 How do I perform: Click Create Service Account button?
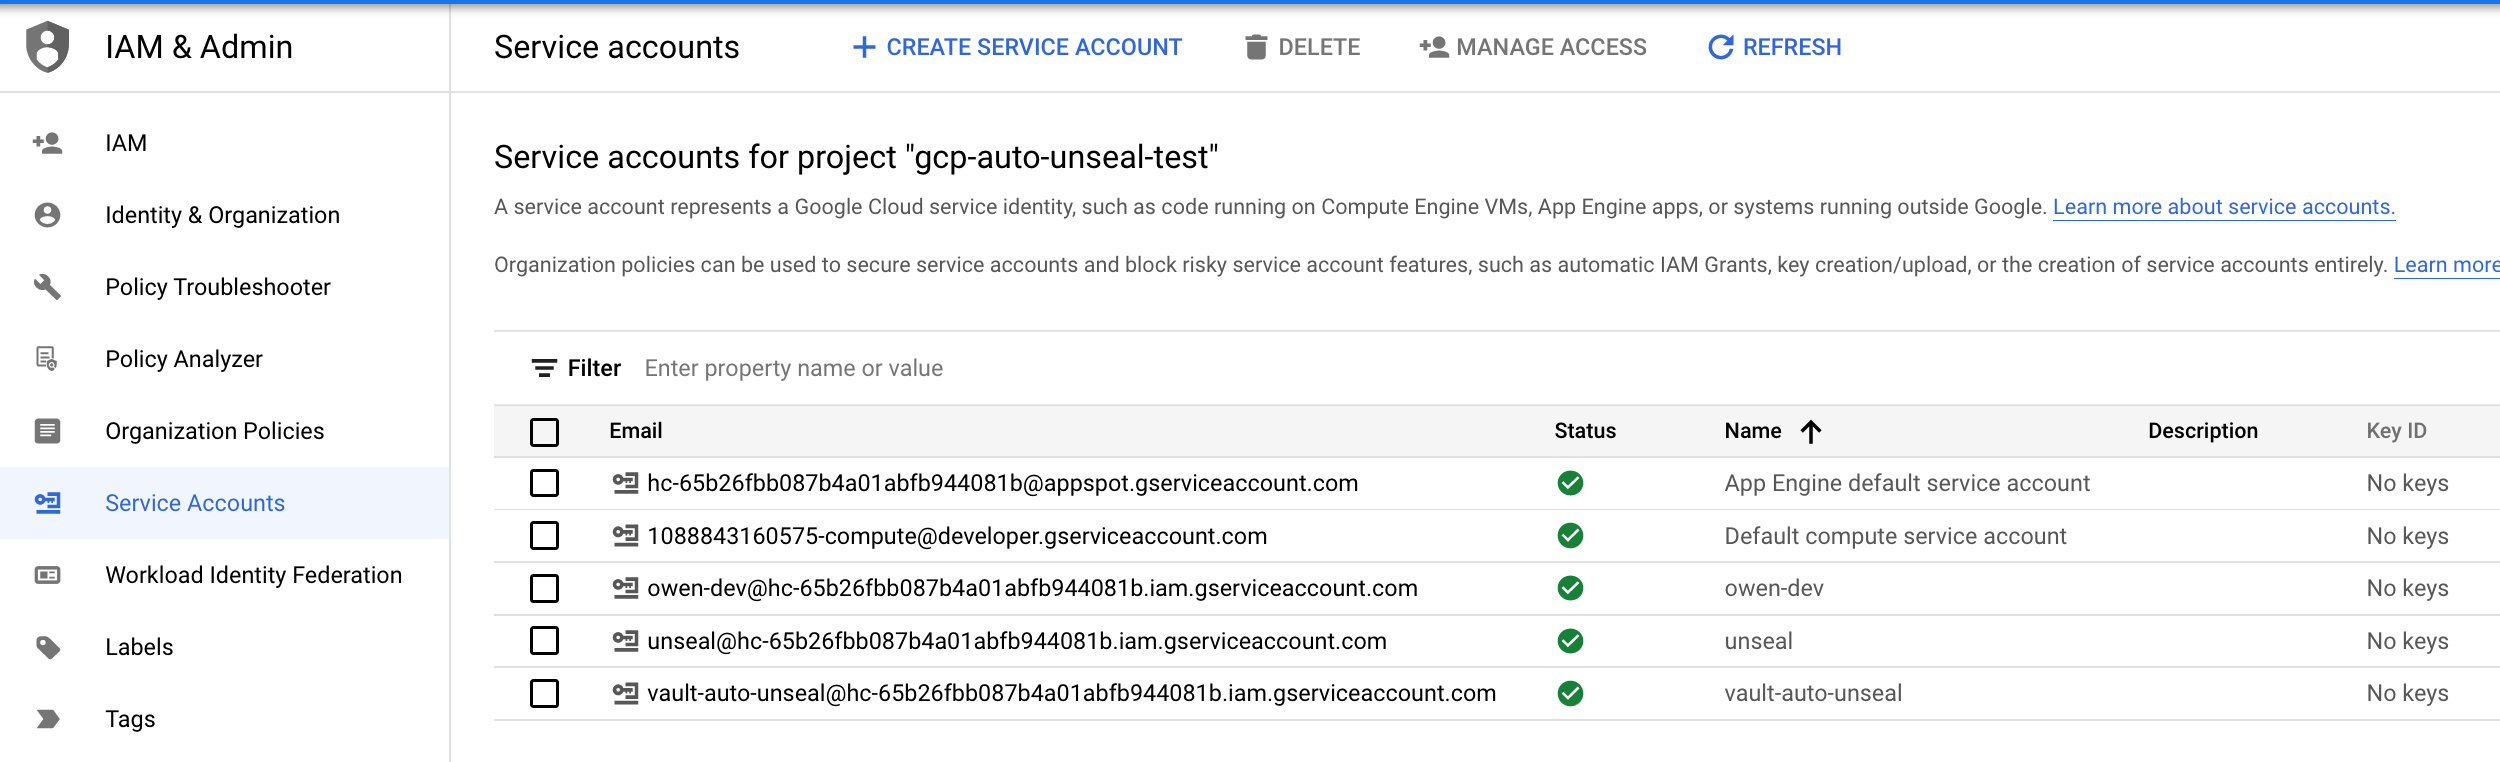[x=1017, y=47]
